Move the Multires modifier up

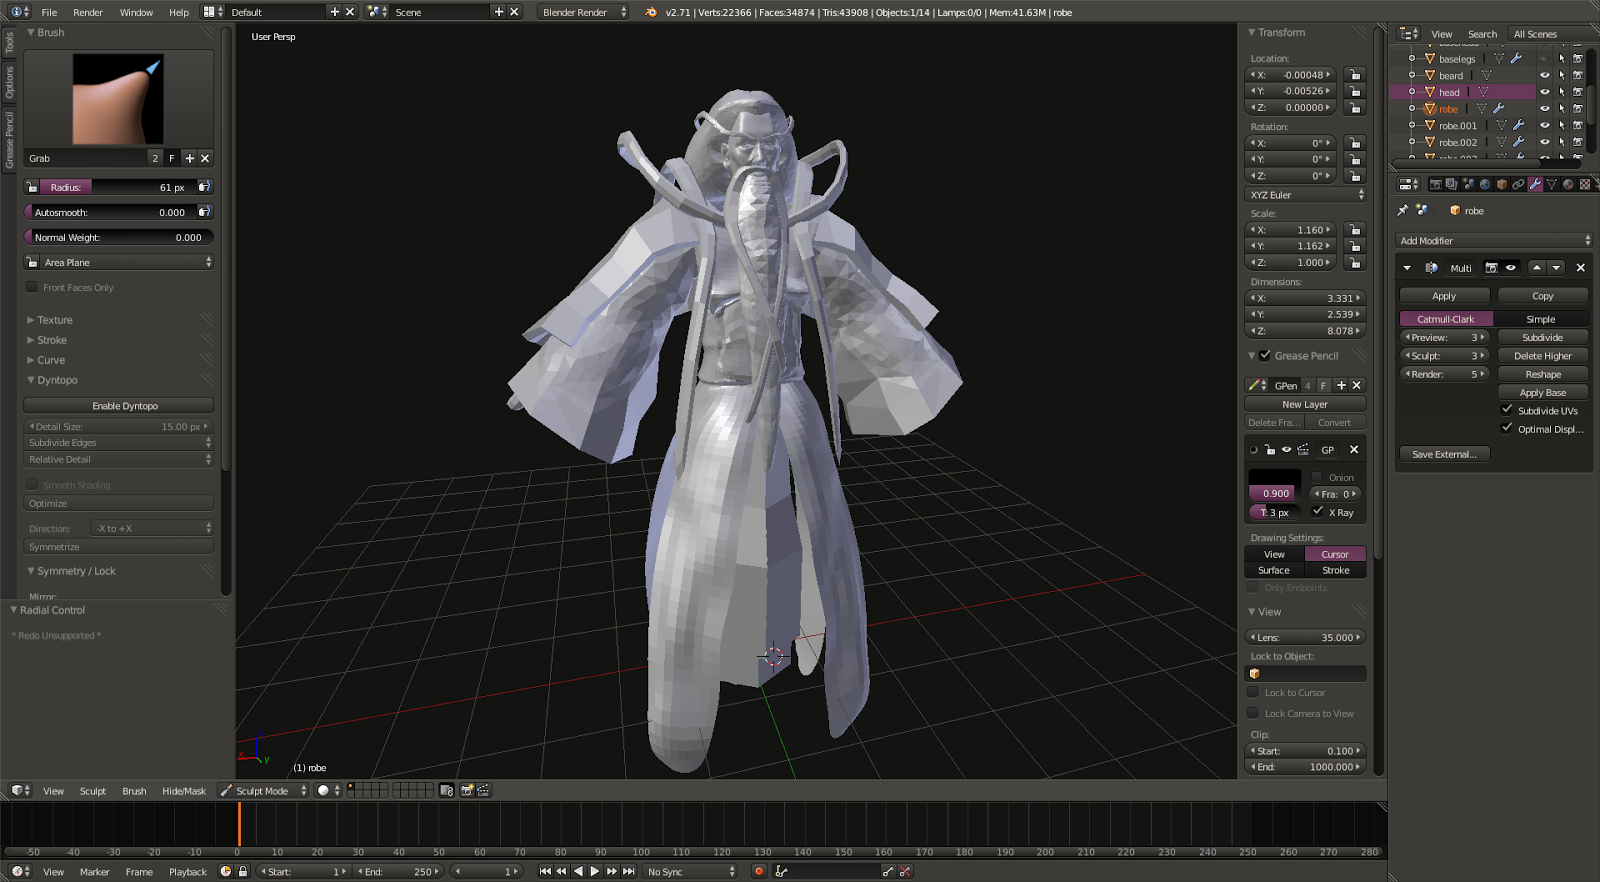coord(1537,268)
